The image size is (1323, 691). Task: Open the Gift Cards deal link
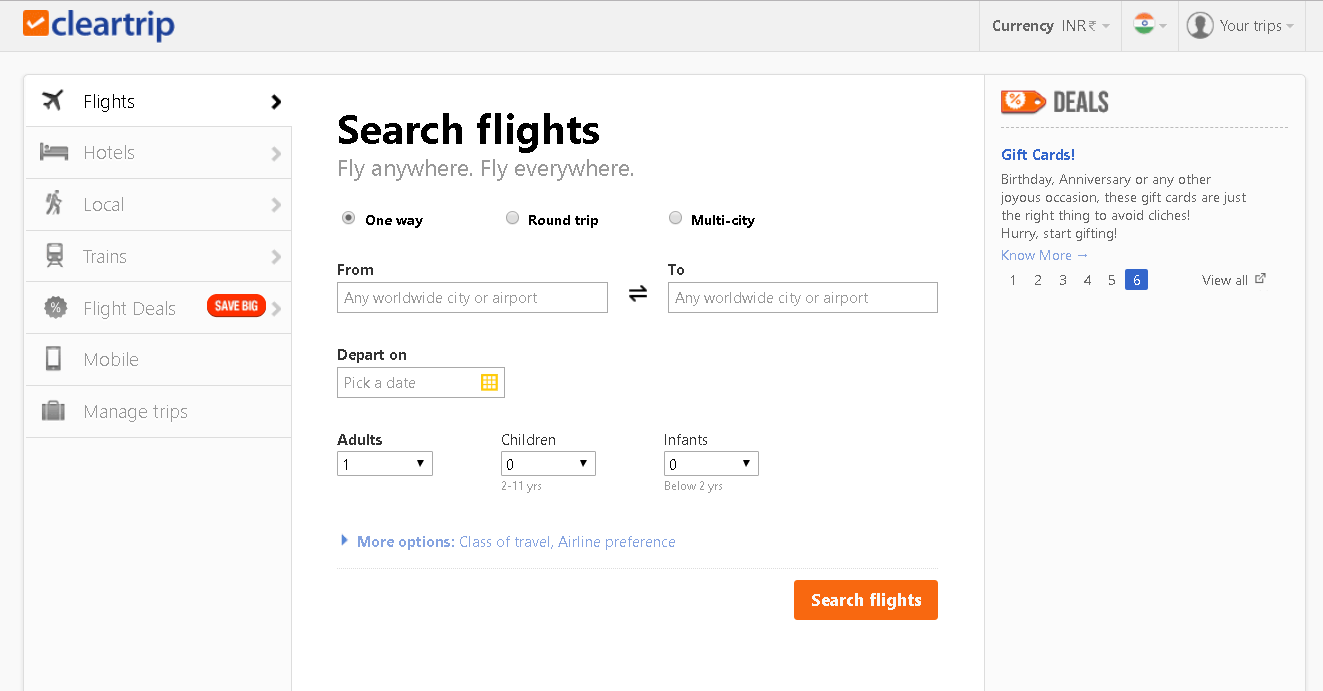point(1038,155)
